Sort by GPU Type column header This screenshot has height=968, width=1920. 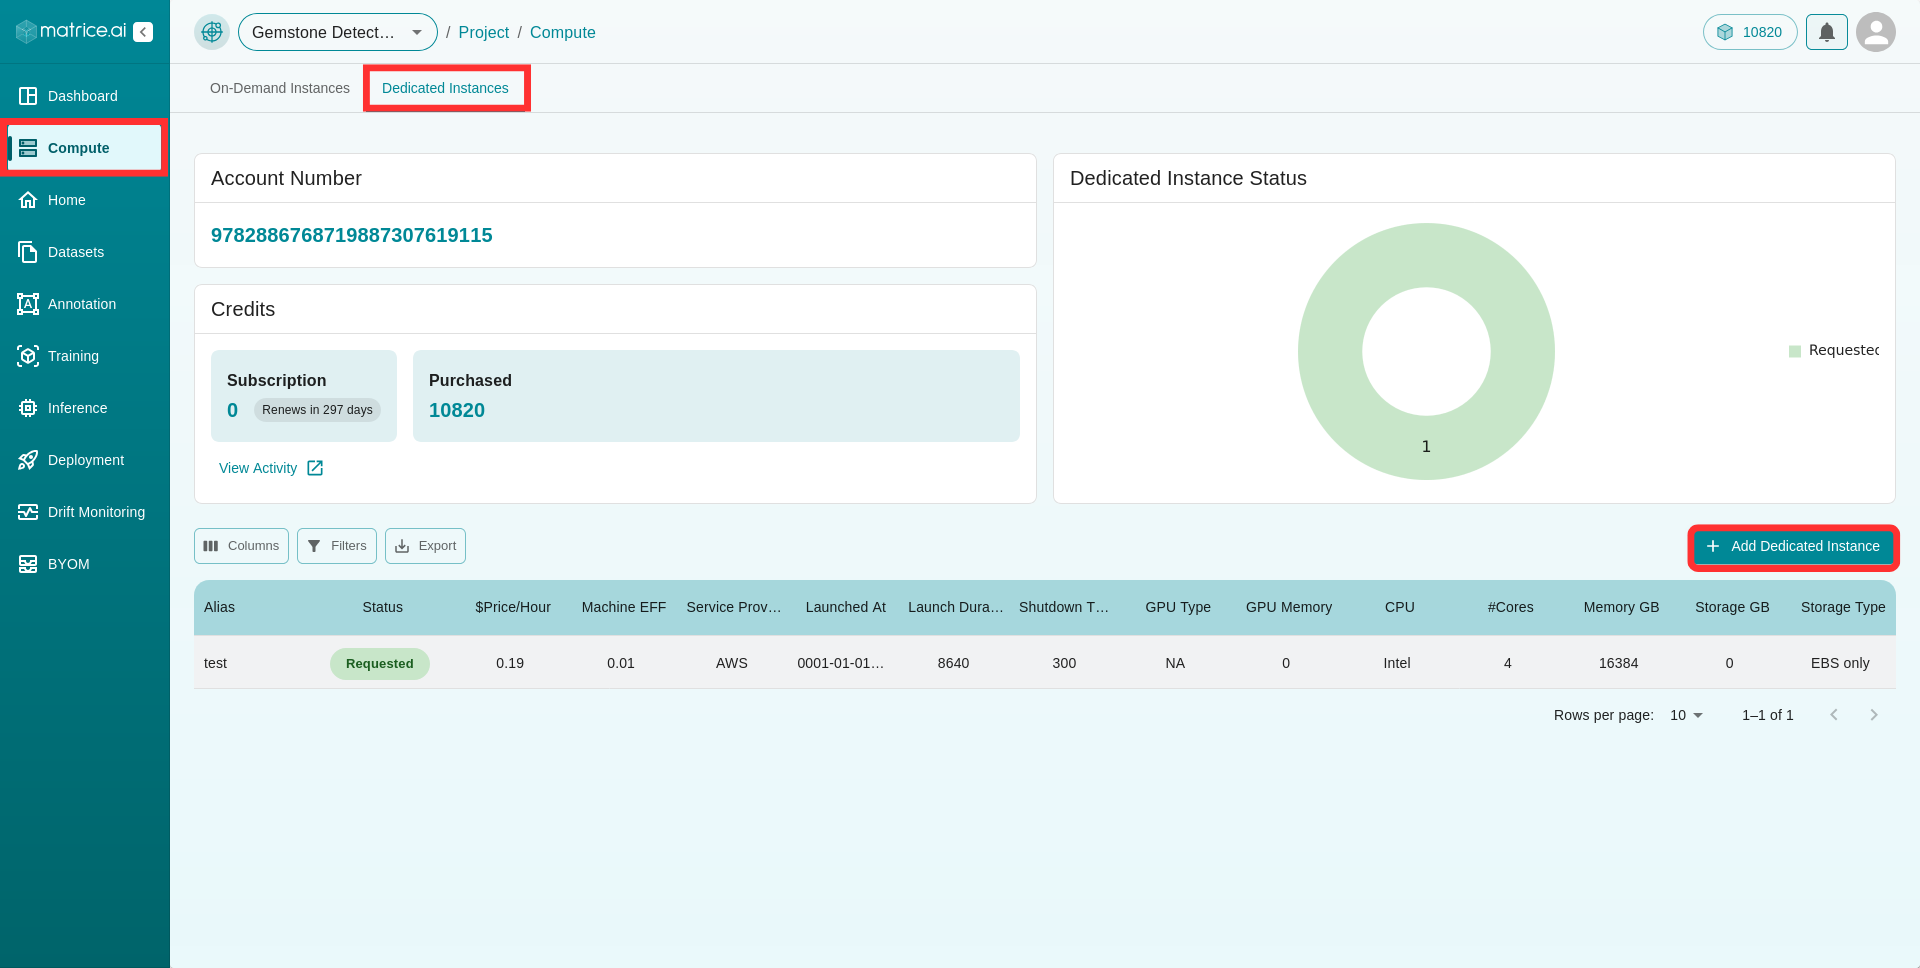click(x=1178, y=607)
